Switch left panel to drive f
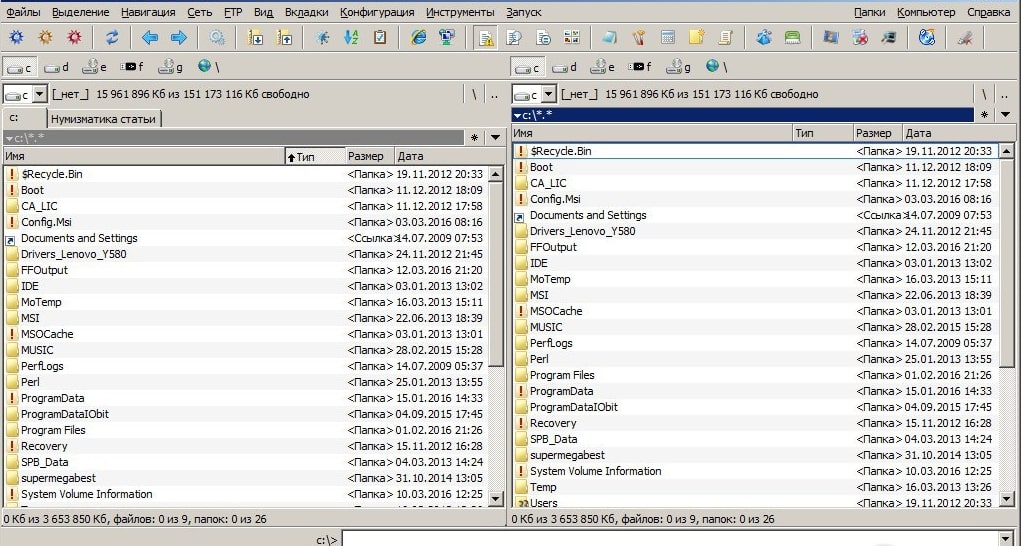This screenshot has width=1021, height=546. tap(133, 67)
